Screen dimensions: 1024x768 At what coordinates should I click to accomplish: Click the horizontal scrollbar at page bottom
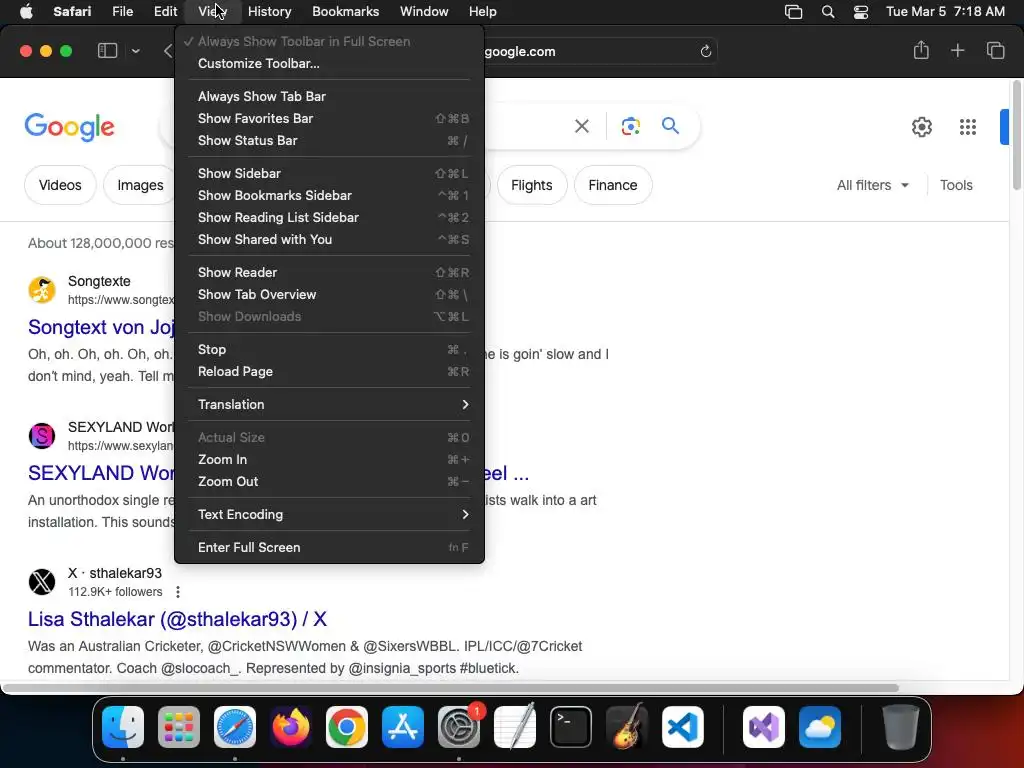(451, 688)
